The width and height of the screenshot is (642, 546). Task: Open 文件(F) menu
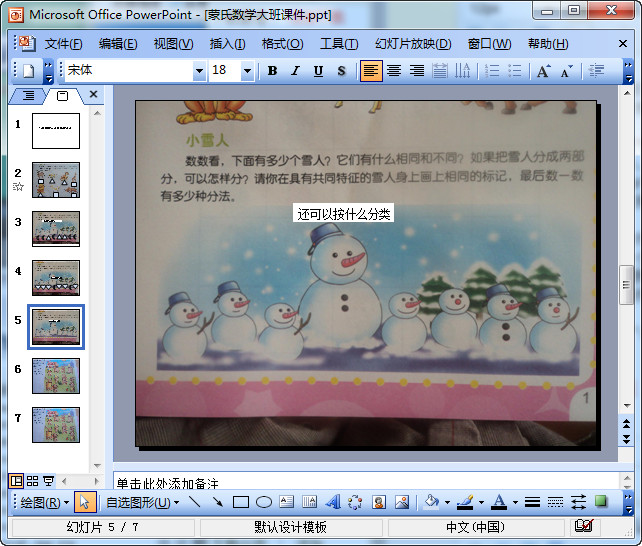pos(63,44)
